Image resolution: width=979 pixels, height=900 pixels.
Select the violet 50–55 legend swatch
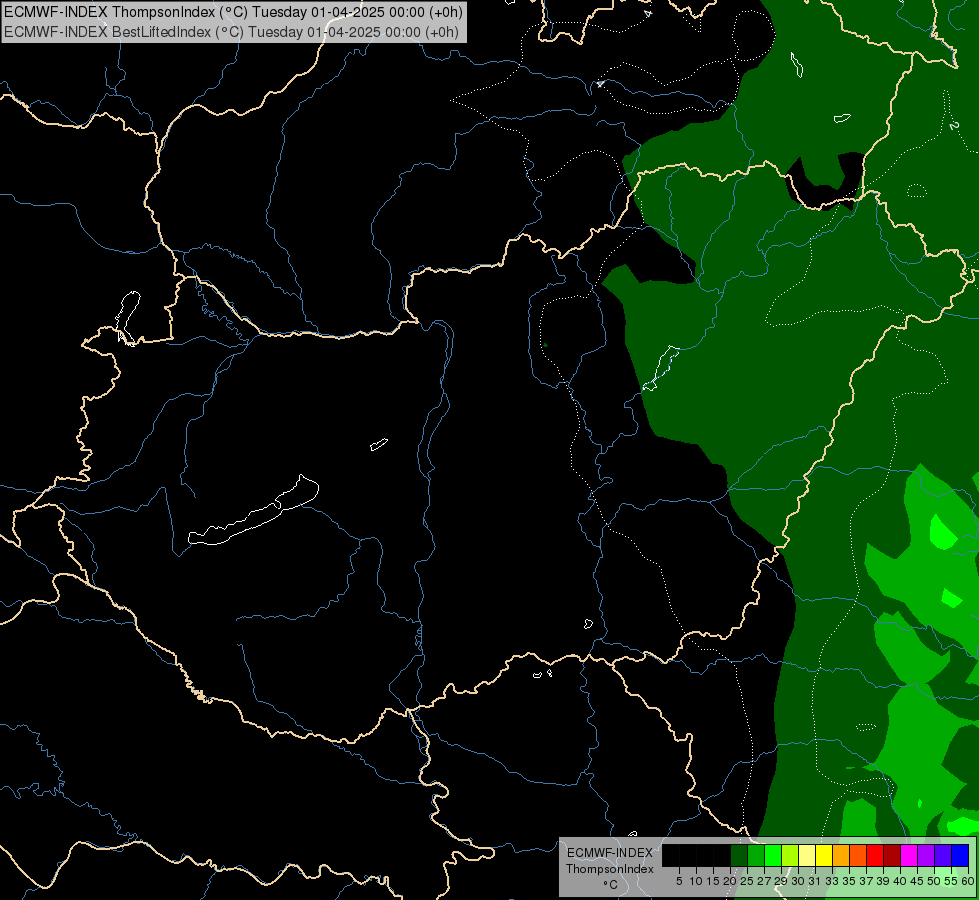[x=943, y=855]
